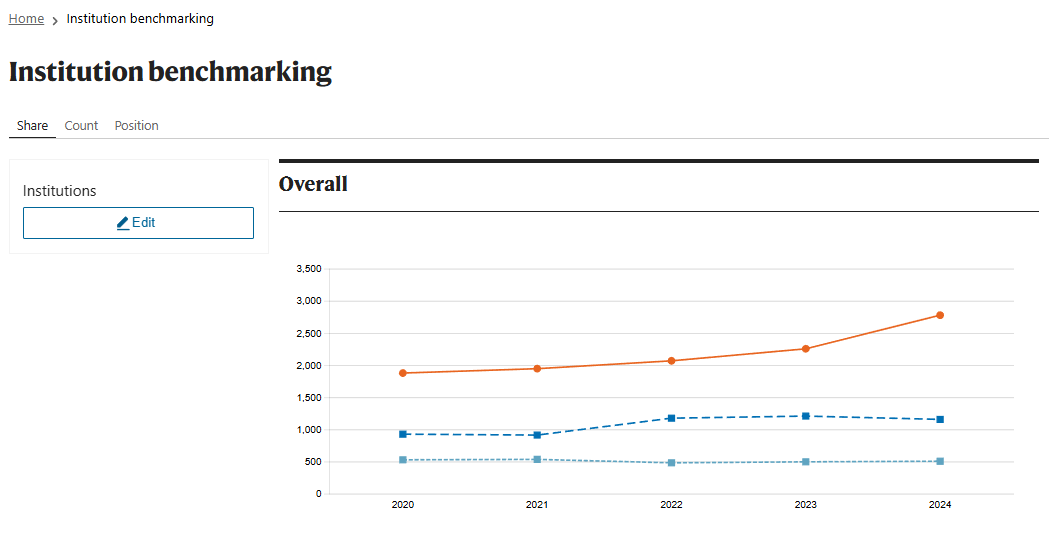The image size is (1057, 538).
Task: Click the orange data point for 2022
Action: click(x=671, y=361)
